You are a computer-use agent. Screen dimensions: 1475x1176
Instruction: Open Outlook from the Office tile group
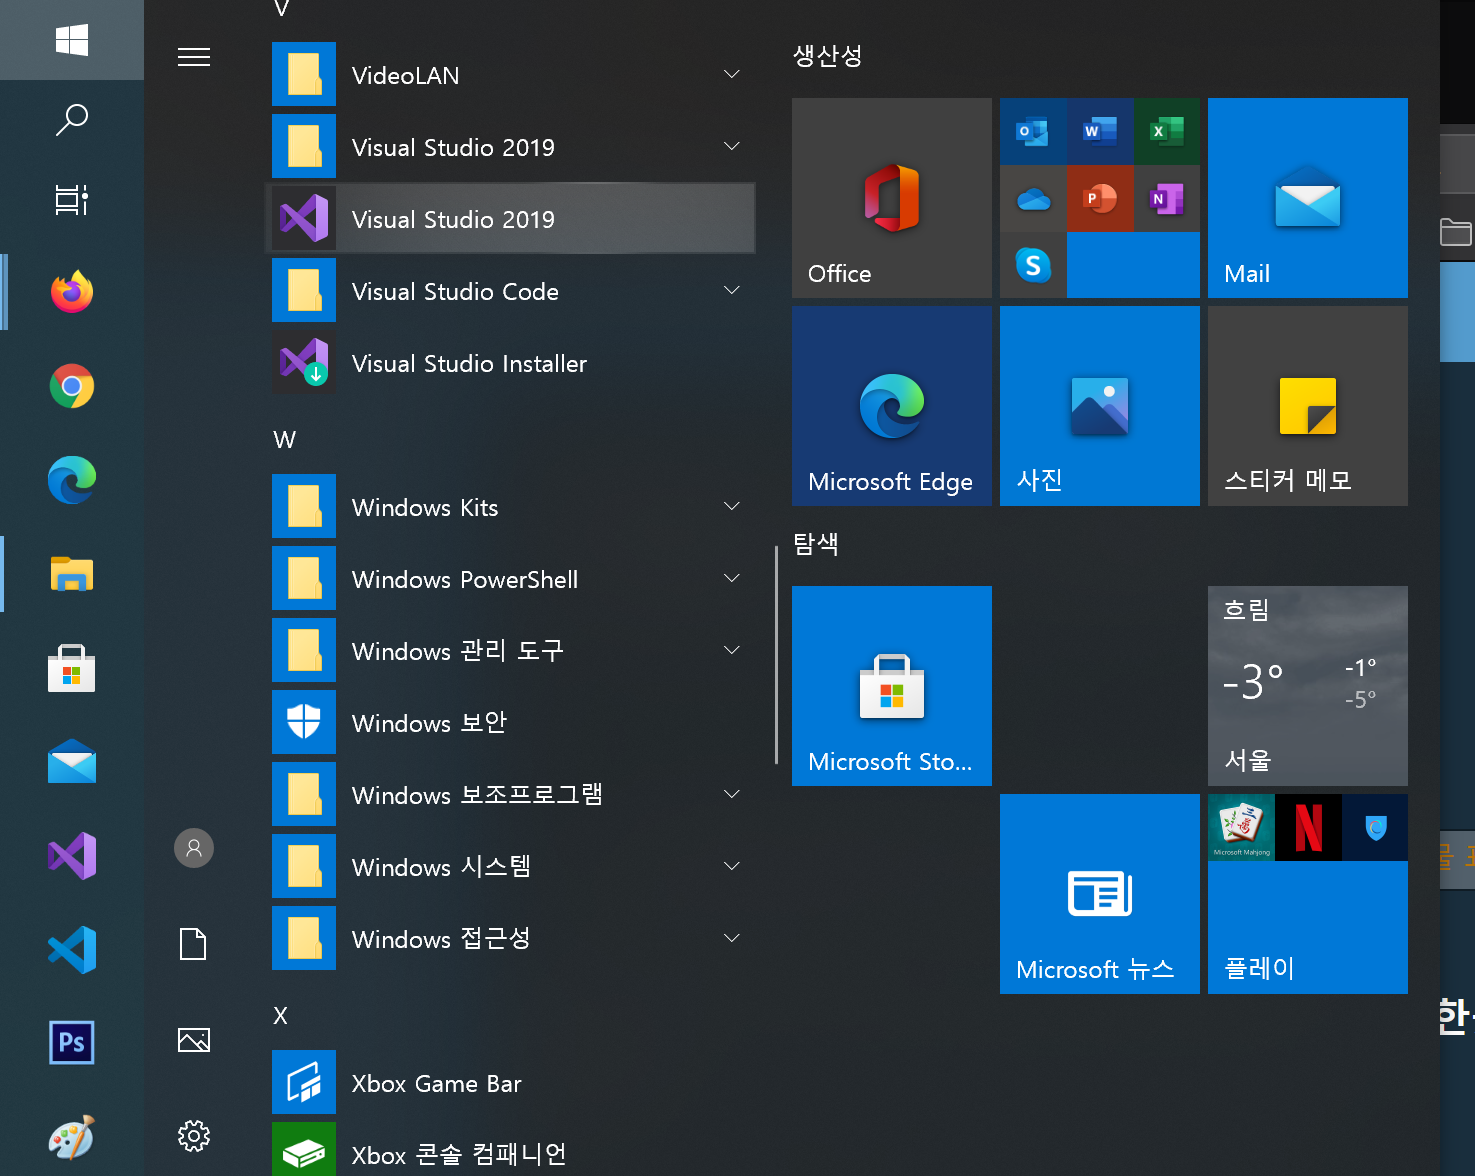pos(1032,131)
